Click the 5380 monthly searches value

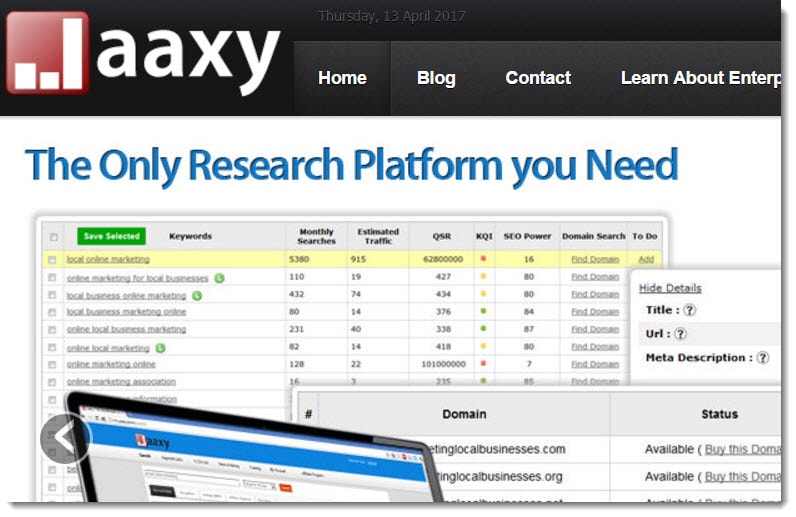pos(299,260)
